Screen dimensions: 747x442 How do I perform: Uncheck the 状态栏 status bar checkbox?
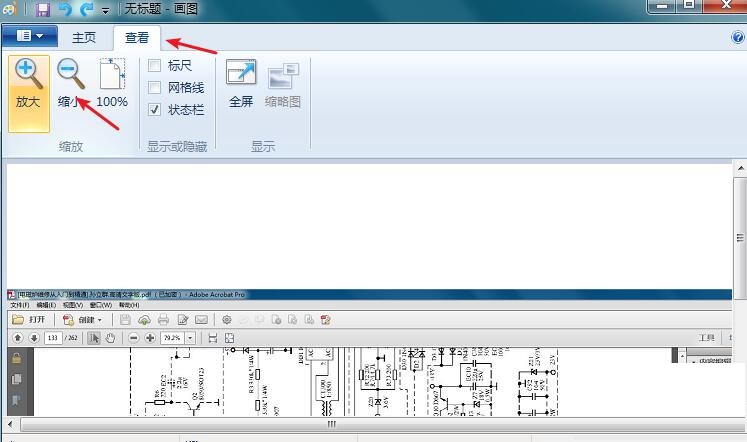[155, 110]
